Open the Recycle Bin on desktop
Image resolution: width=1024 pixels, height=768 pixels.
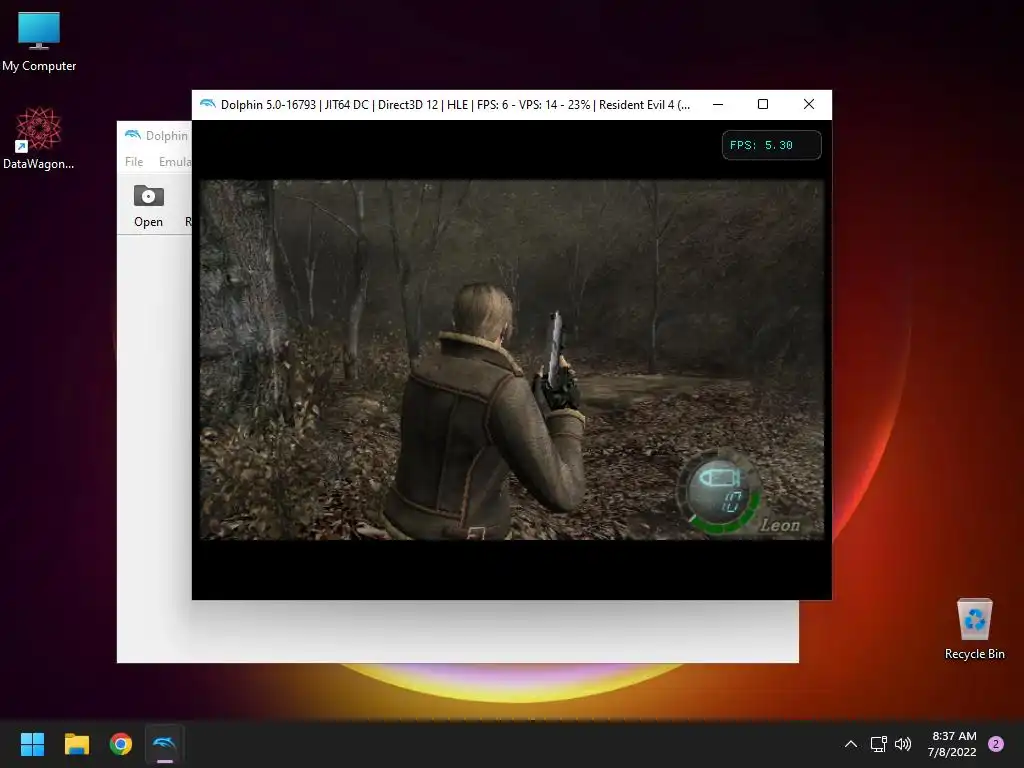click(x=974, y=629)
